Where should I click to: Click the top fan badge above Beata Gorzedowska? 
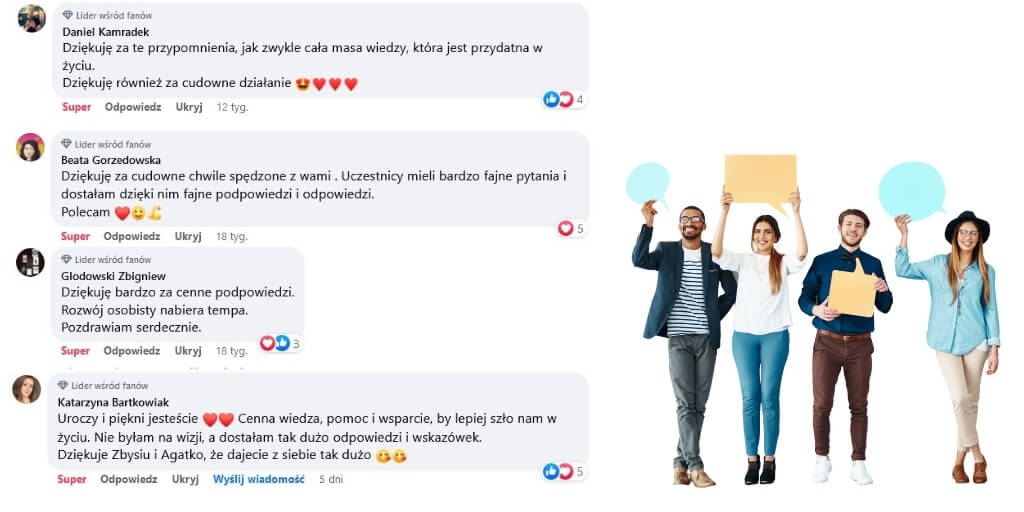[106, 144]
